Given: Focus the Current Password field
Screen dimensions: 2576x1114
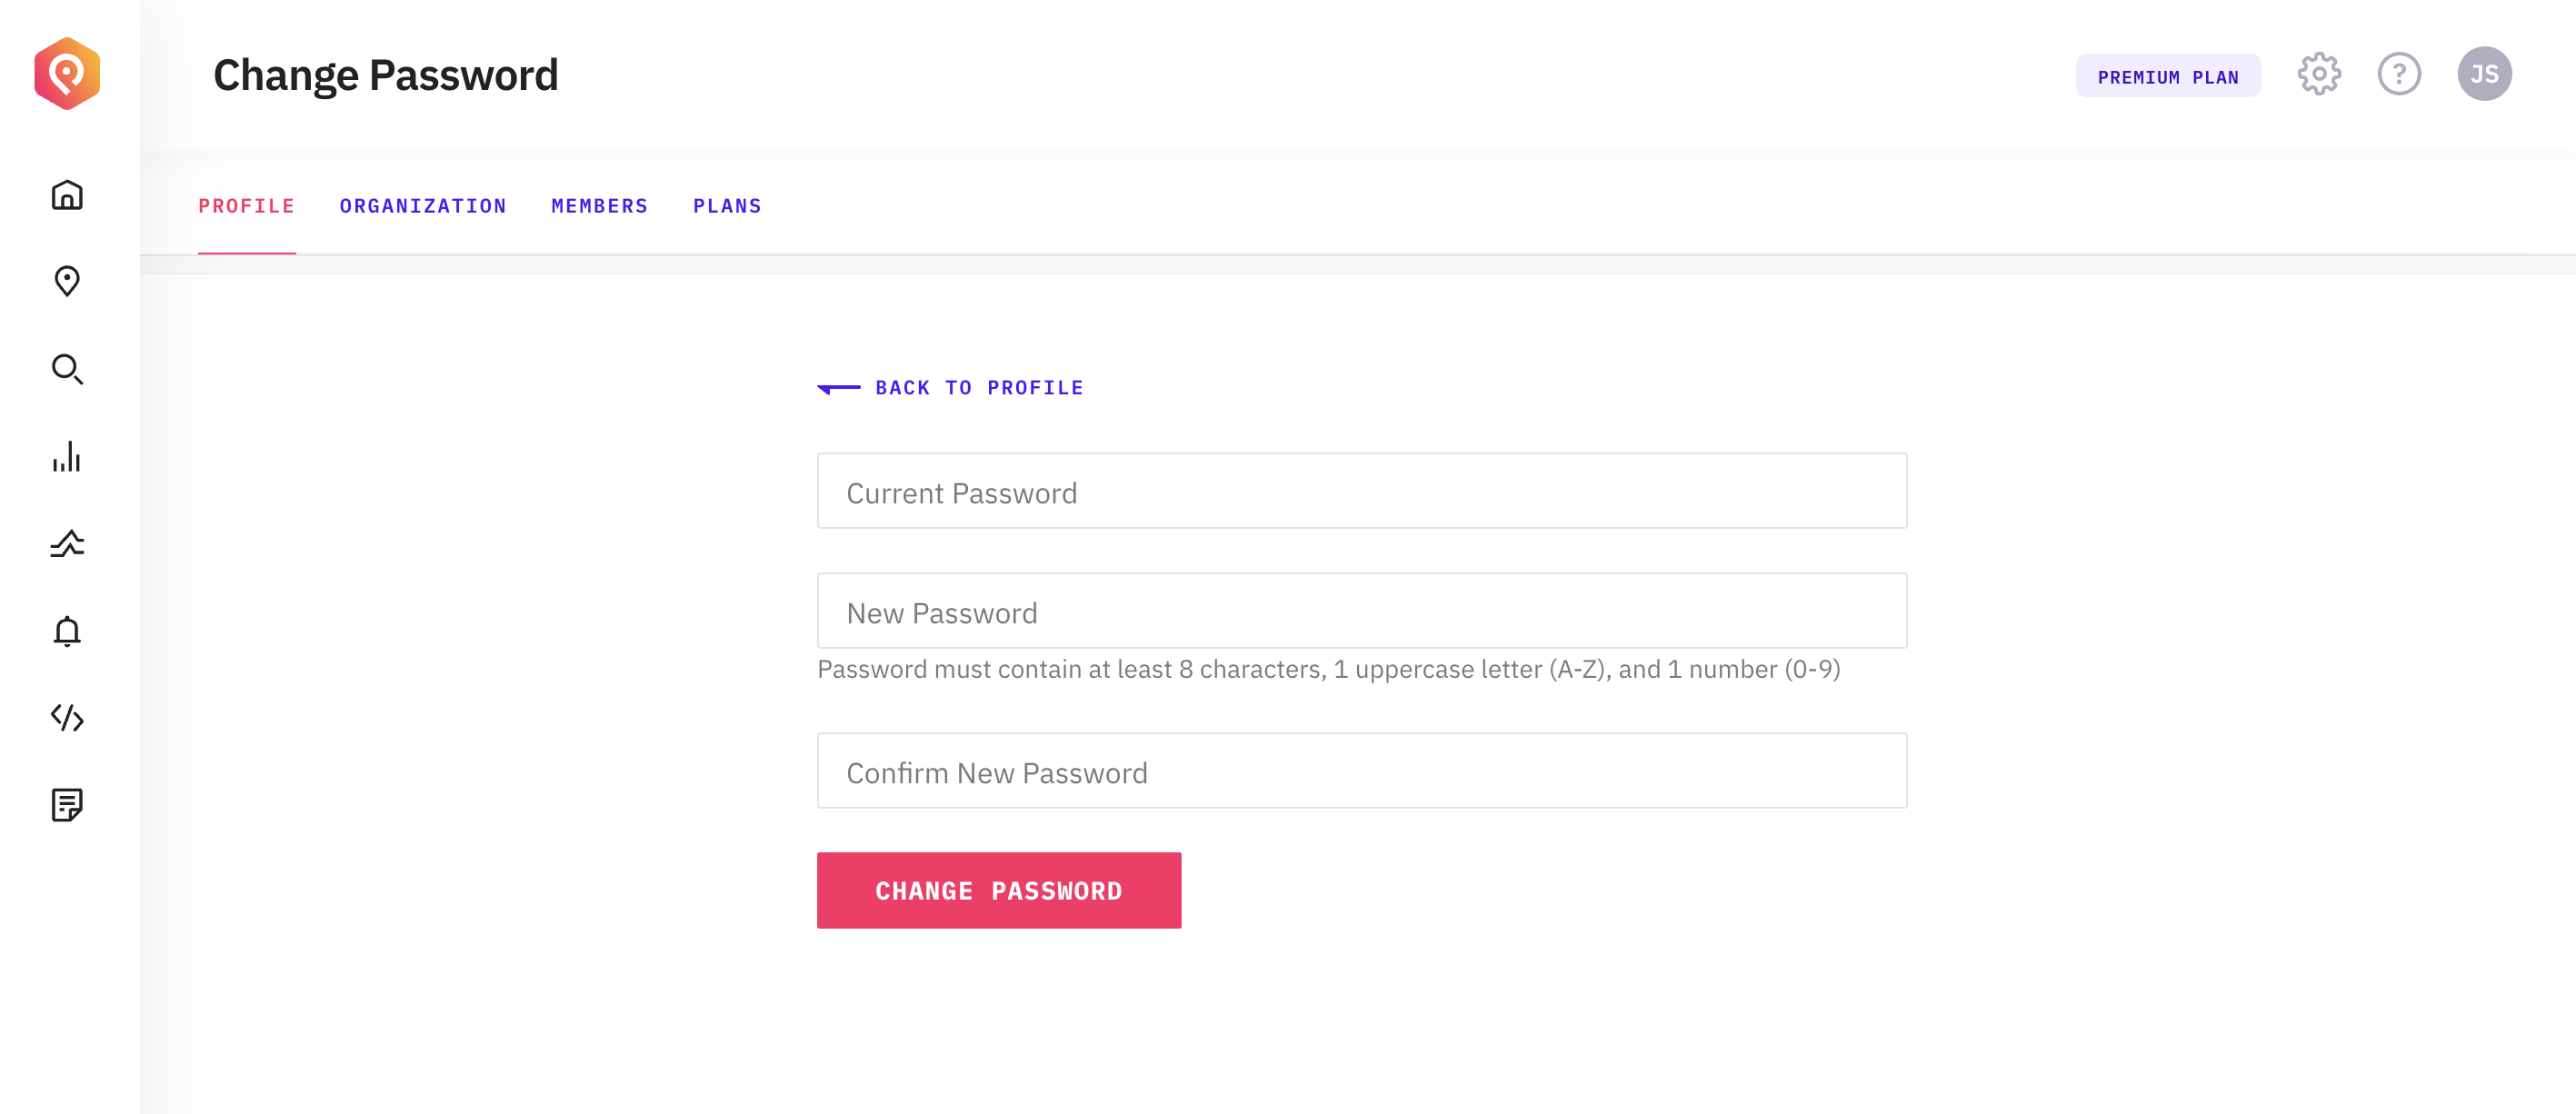Looking at the screenshot, I should pyautogui.click(x=1361, y=491).
